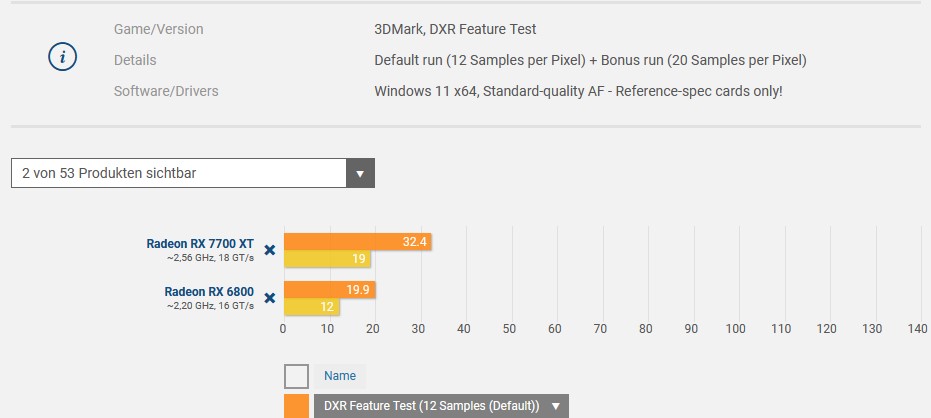931x418 pixels.
Task: Click the orange color swatch in legend
Action: (296, 406)
